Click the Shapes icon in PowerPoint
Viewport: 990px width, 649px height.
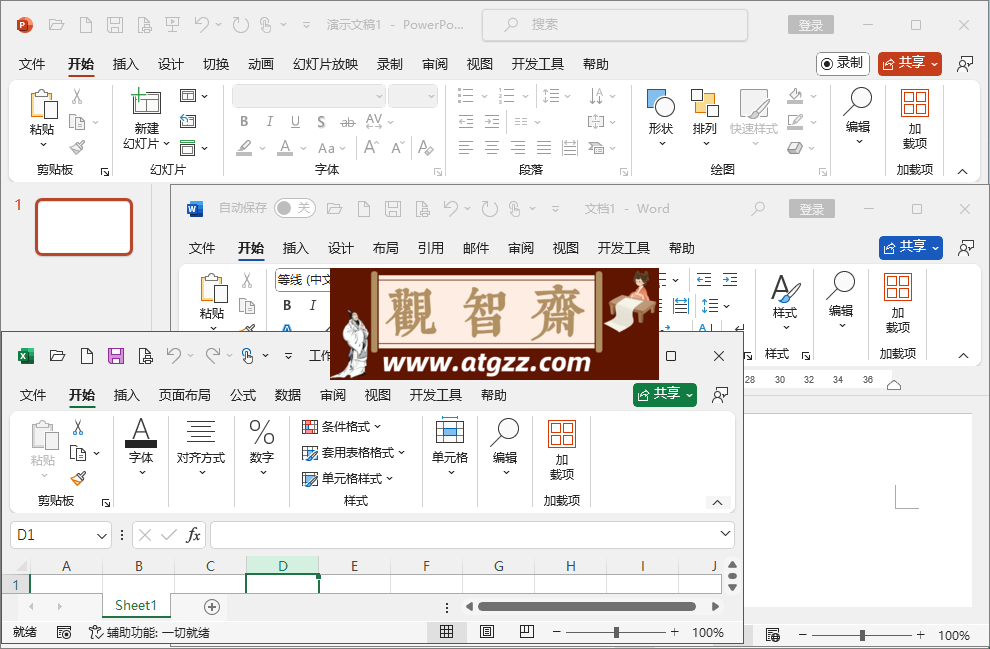(x=660, y=103)
